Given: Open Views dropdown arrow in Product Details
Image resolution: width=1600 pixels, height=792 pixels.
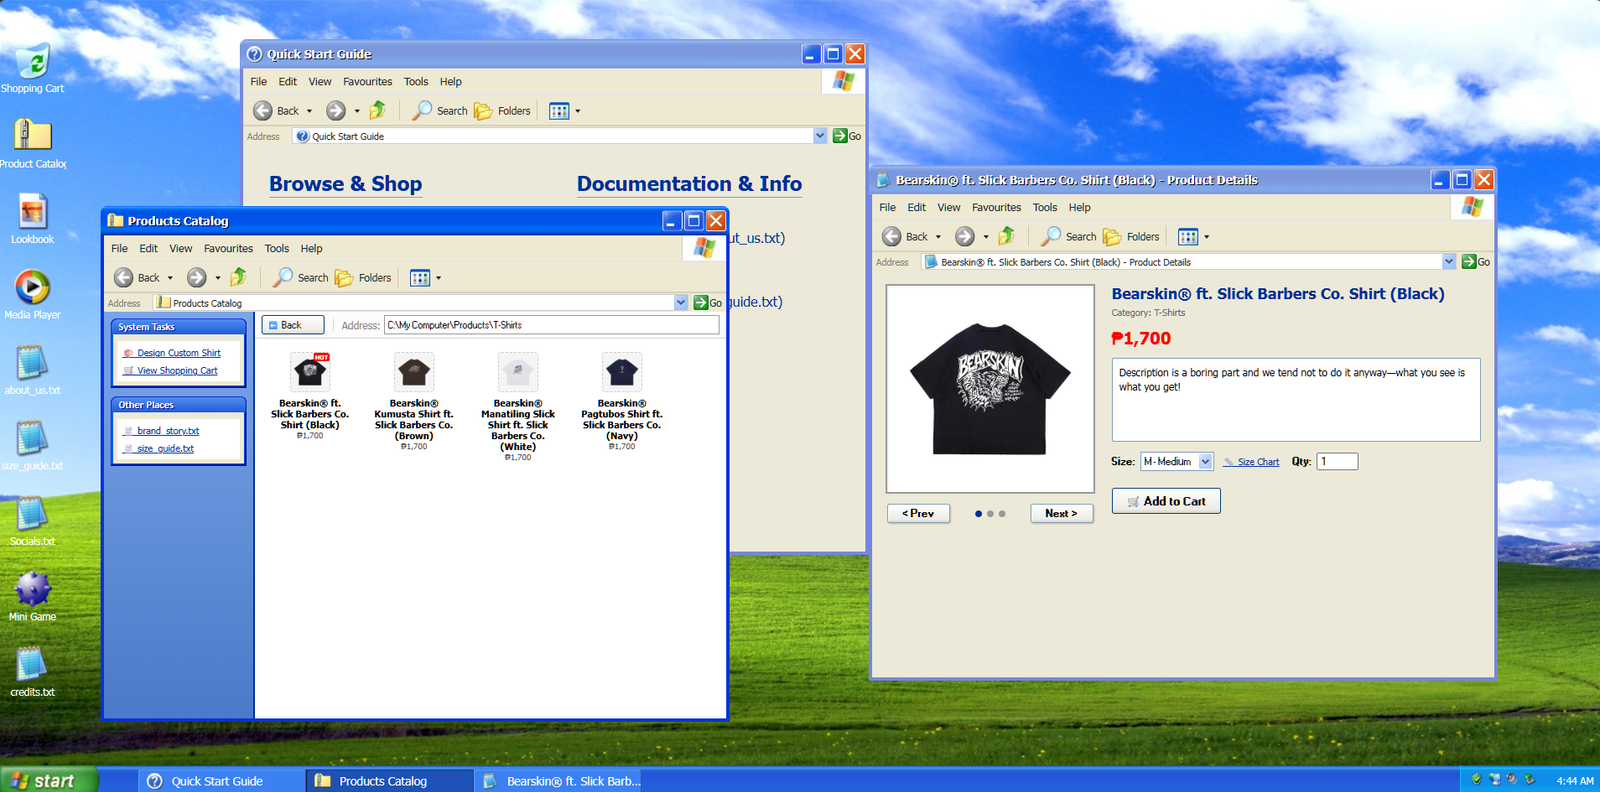Looking at the screenshot, I should 1207,237.
